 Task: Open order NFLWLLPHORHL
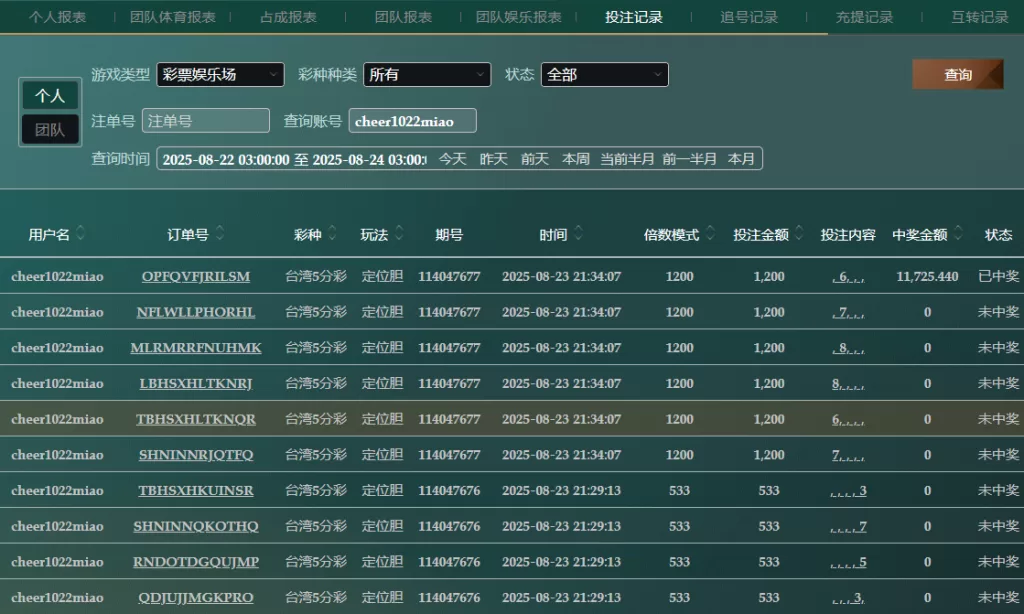pyautogui.click(x=196, y=312)
